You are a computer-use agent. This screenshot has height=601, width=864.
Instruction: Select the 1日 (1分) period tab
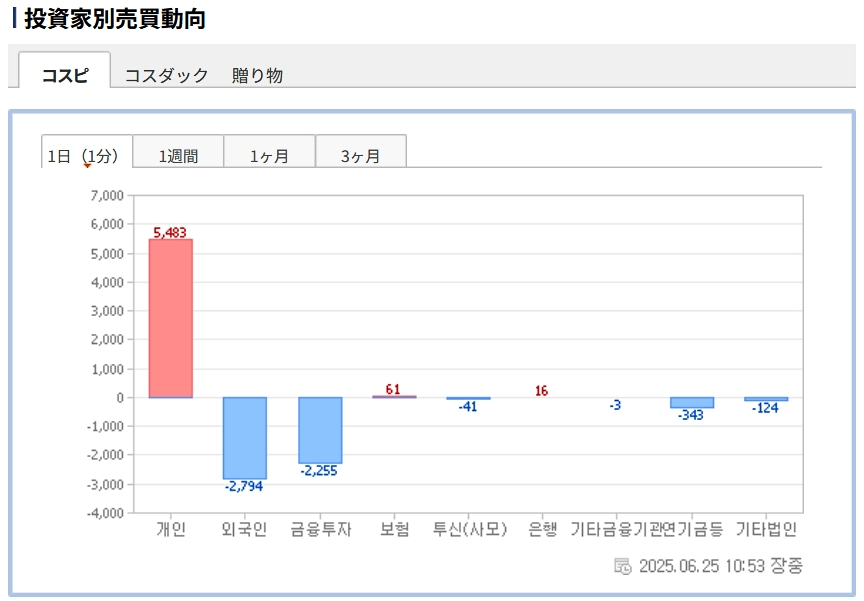click(x=87, y=155)
